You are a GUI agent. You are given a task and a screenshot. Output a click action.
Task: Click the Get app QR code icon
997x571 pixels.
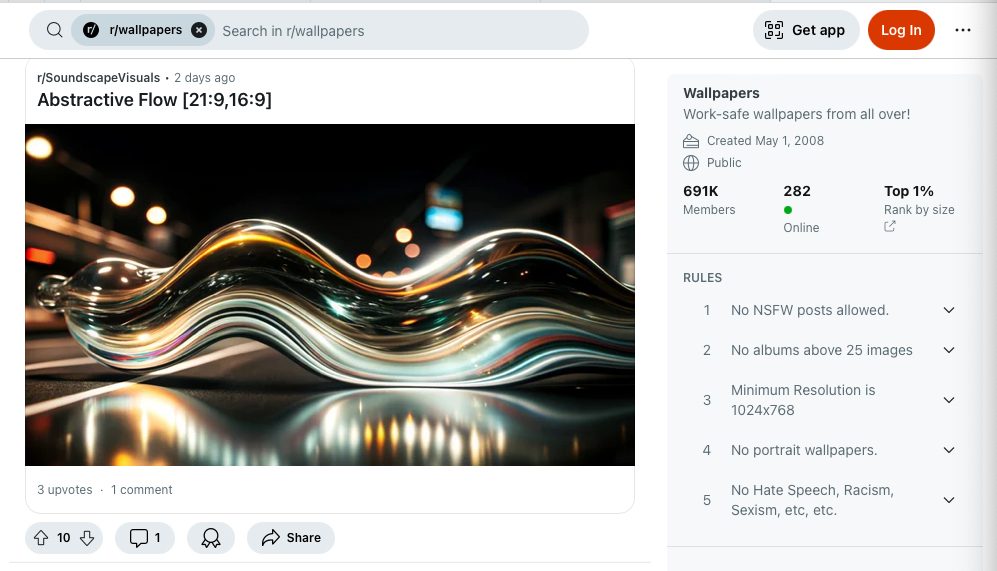point(774,30)
